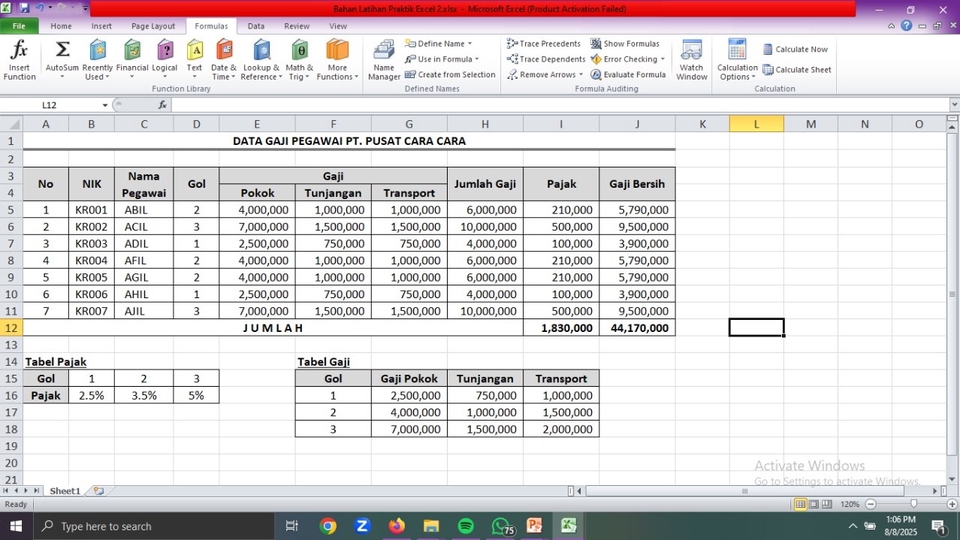Screen dimensions: 960x540
Task: Toggle Show Formulas
Action: coord(625,43)
